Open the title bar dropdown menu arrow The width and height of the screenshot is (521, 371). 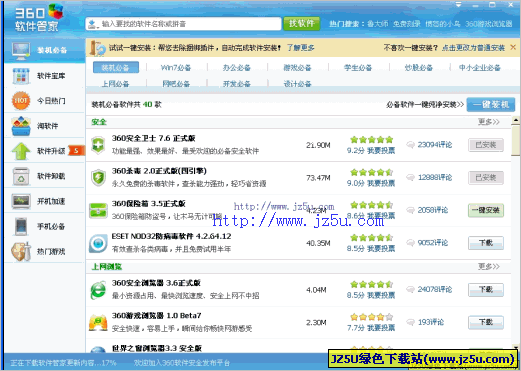pos(459,5)
